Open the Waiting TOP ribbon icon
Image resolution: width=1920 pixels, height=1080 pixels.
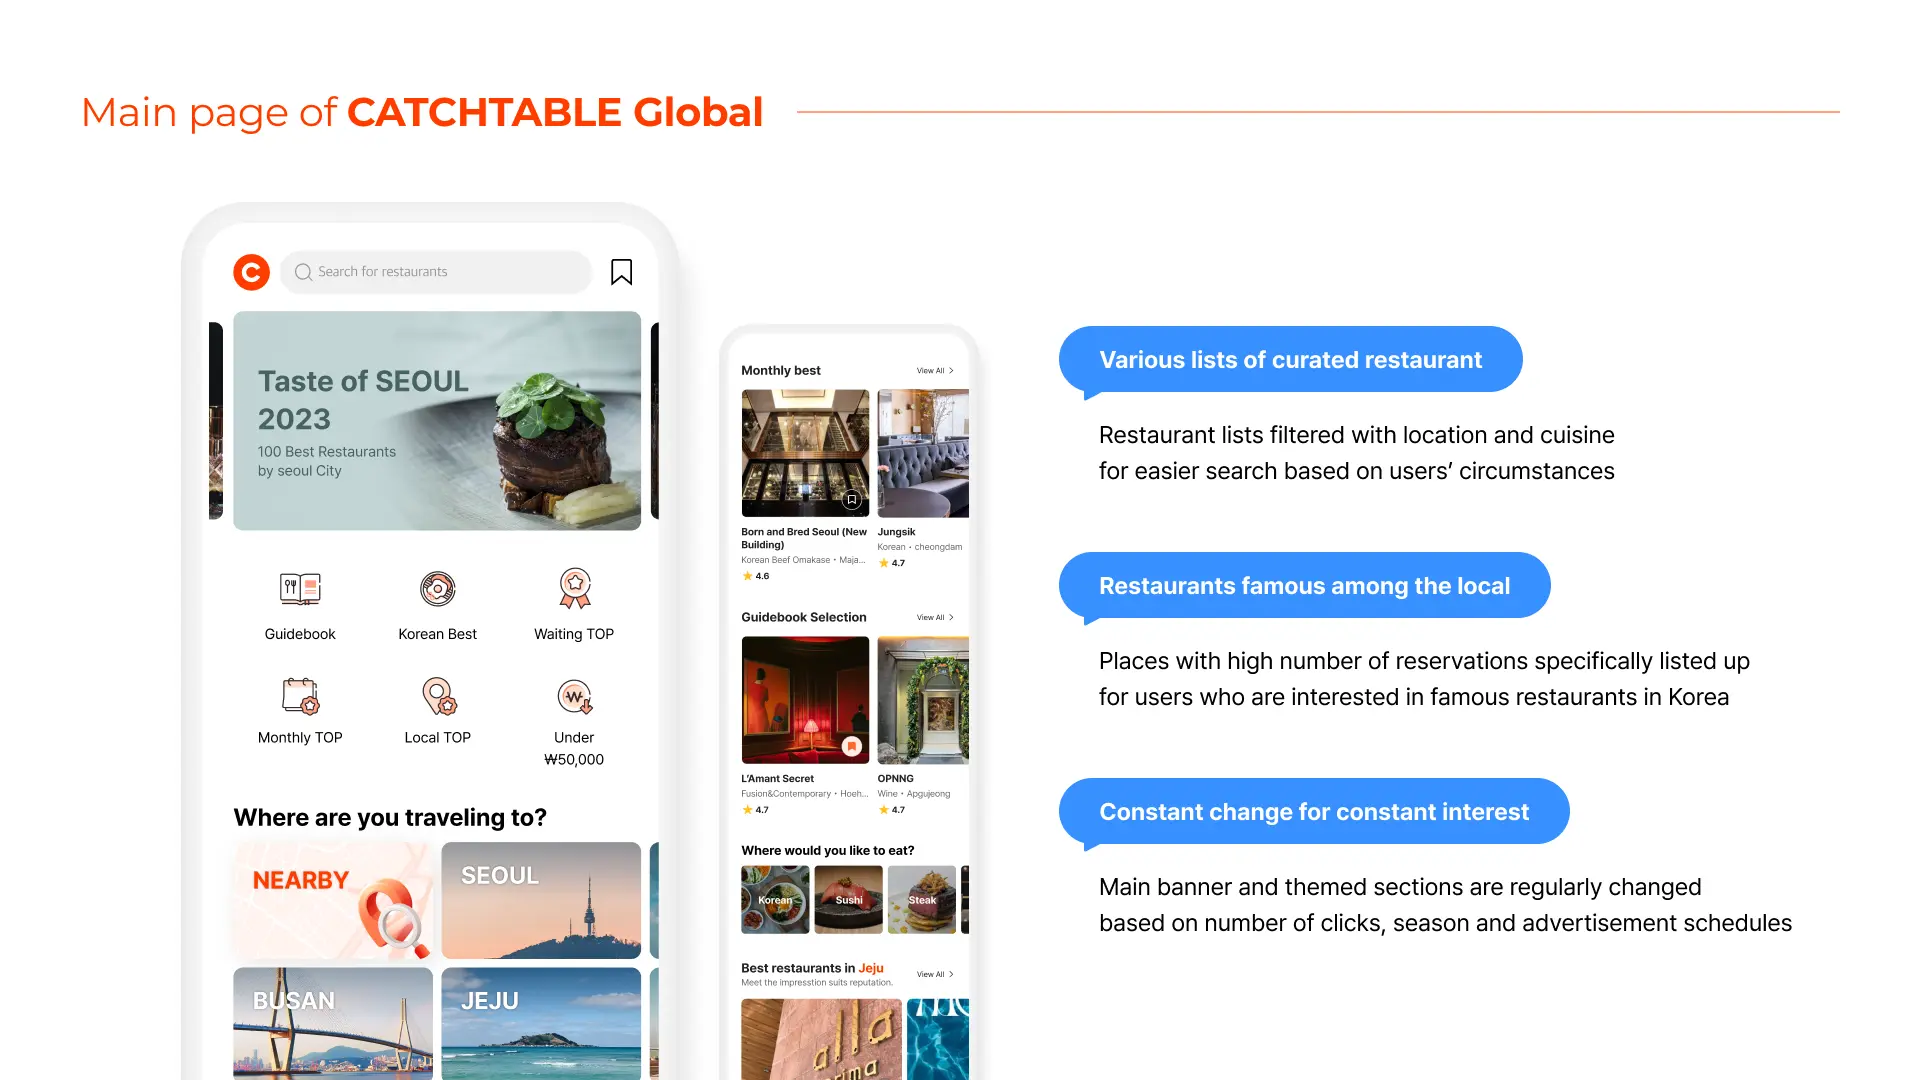click(x=574, y=588)
